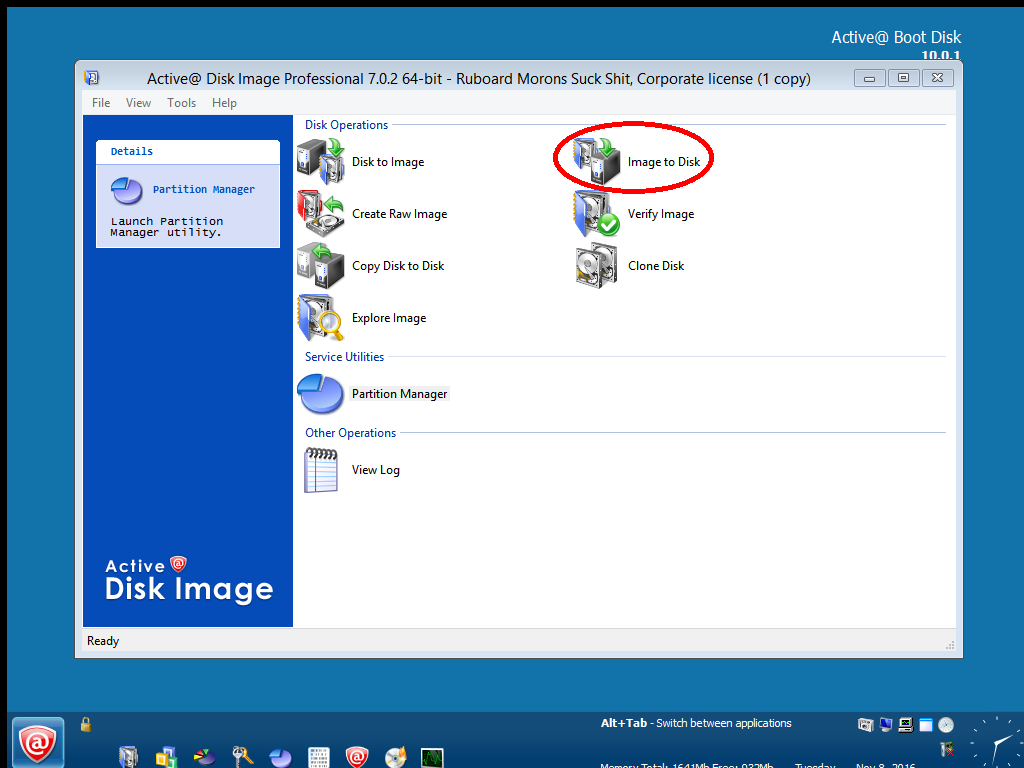Open the Tools menu
Viewport: 1024px width, 768px height.
pos(181,102)
